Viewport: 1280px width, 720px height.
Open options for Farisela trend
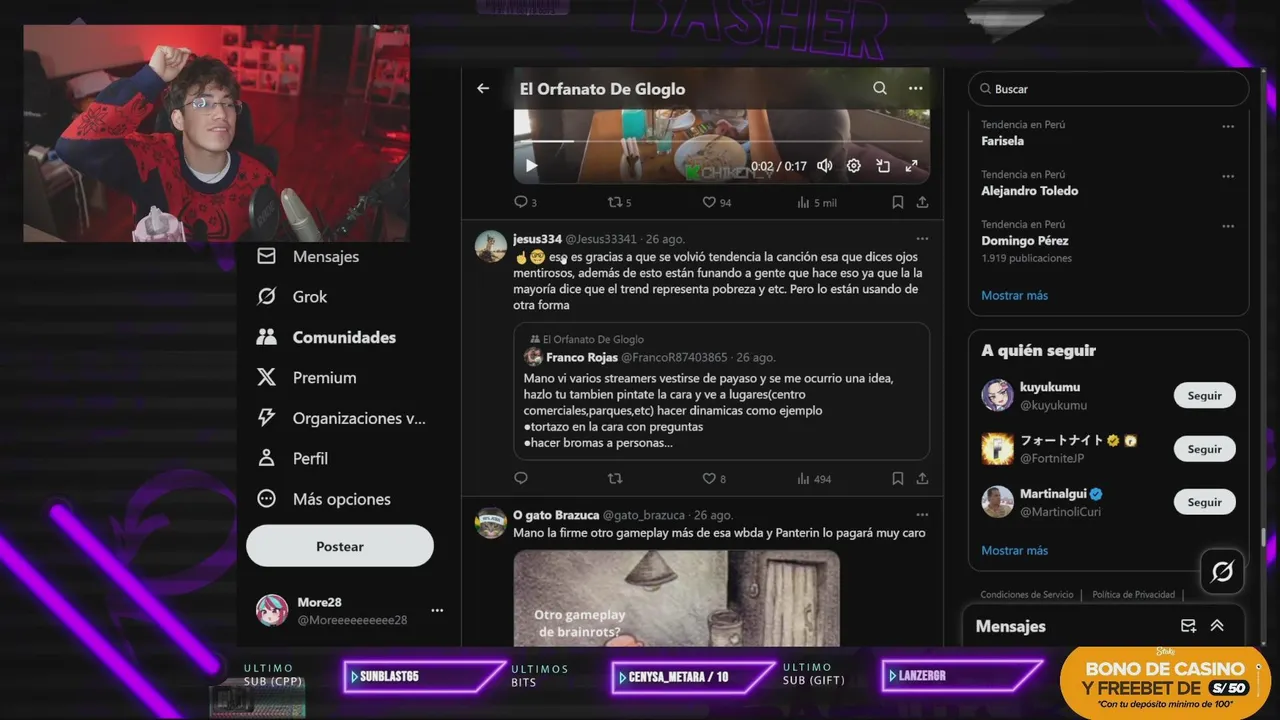[x=1228, y=127]
